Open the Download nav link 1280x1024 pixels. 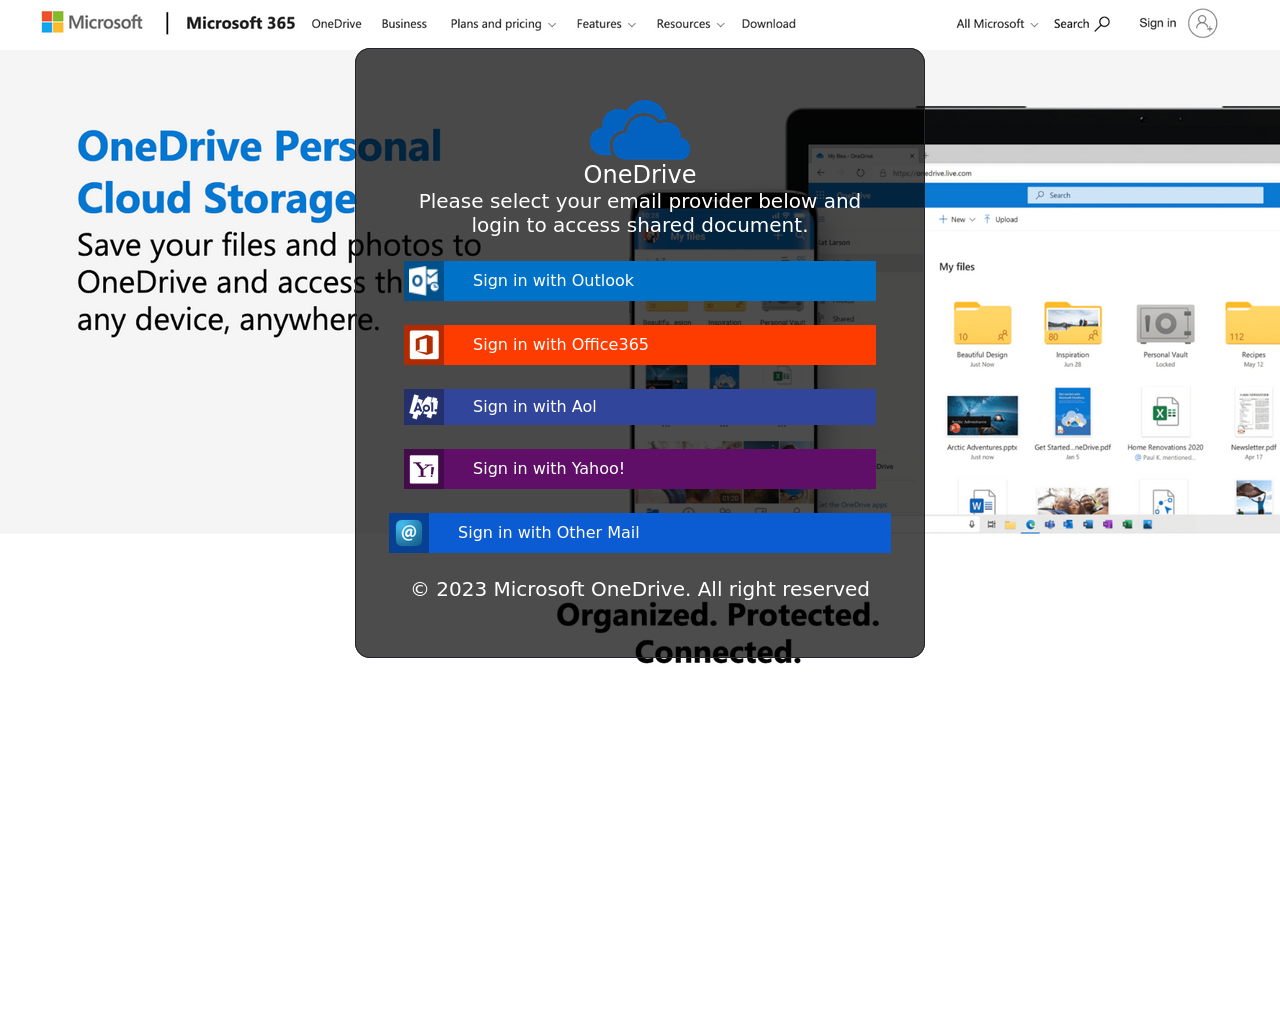click(769, 24)
